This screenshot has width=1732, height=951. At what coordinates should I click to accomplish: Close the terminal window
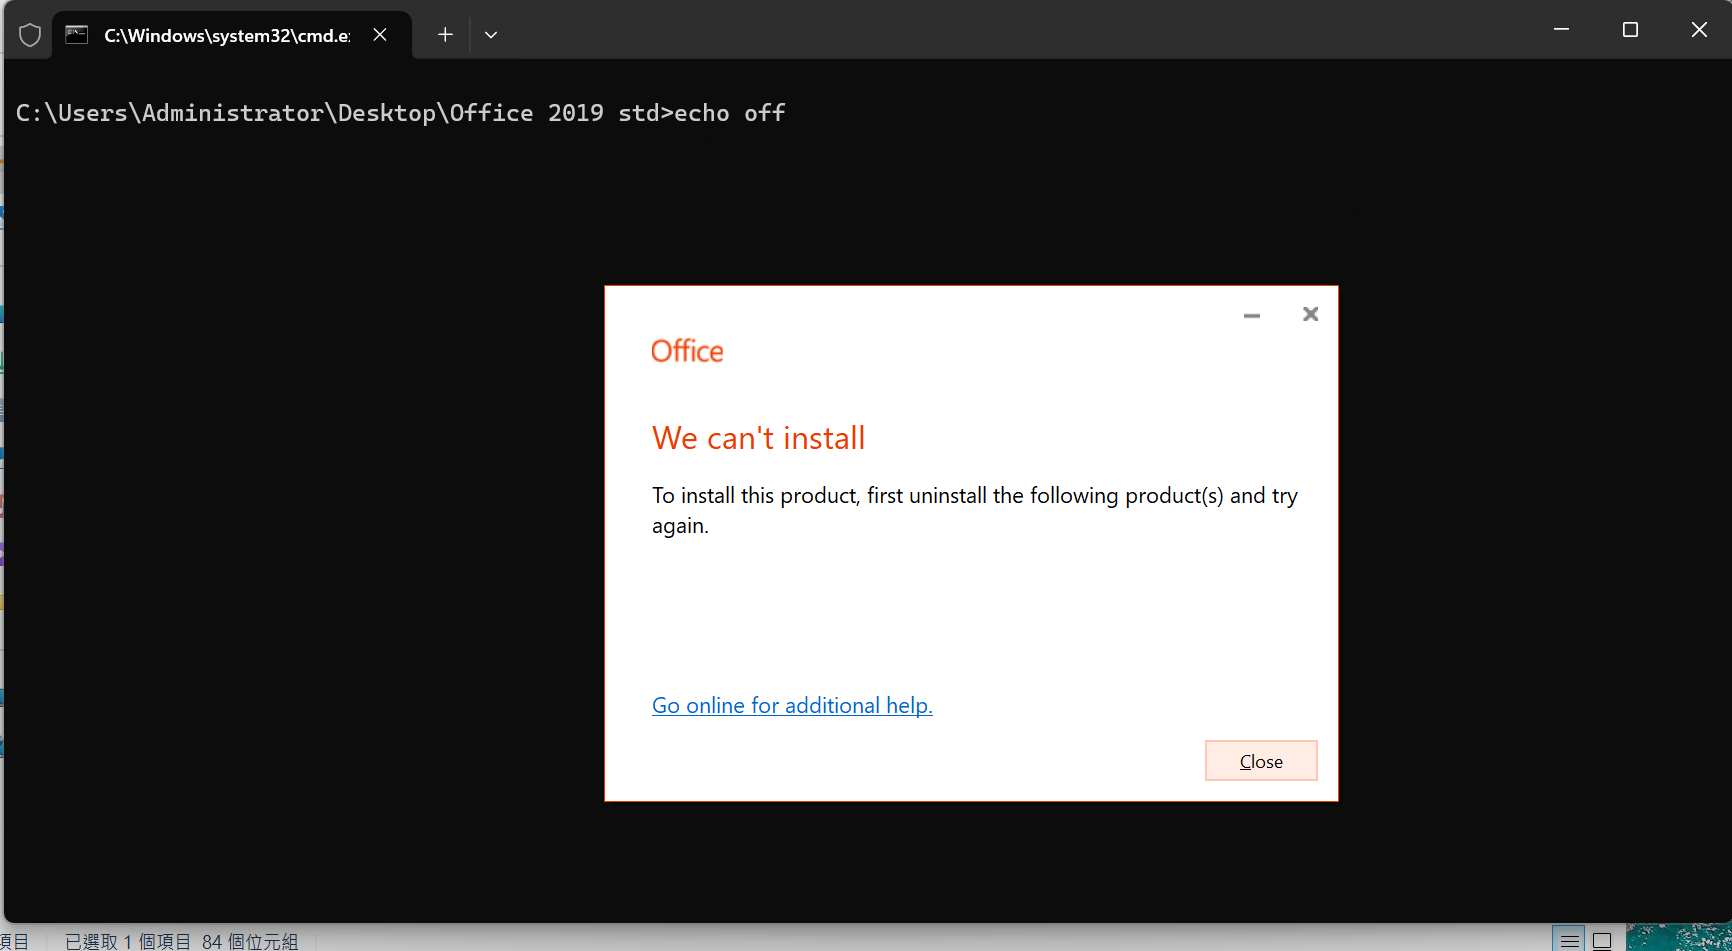[1699, 29]
